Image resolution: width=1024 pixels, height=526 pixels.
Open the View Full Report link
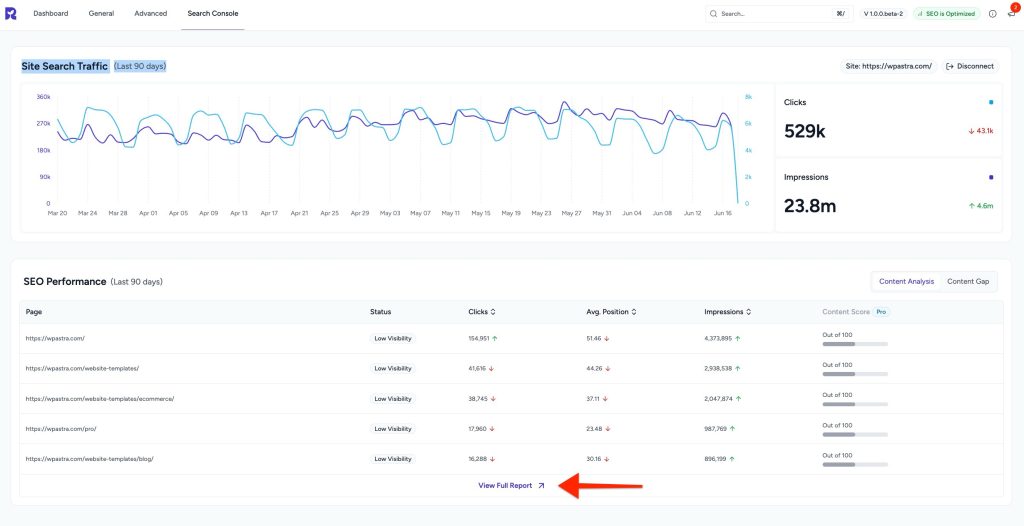[511, 485]
